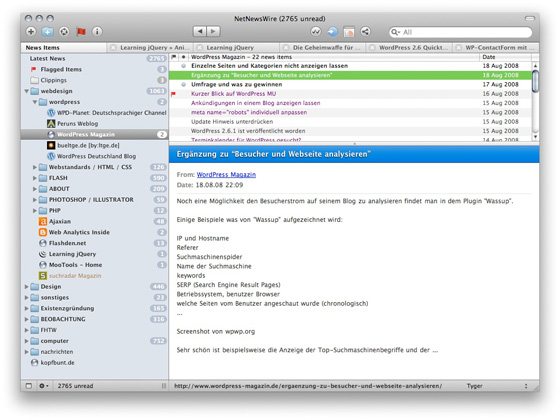Image resolution: width=560 pixels, height=420 pixels.
Task: Expand the PHOTOSHOP / ILLUSTRATOR folder
Action: pyautogui.click(x=35, y=200)
